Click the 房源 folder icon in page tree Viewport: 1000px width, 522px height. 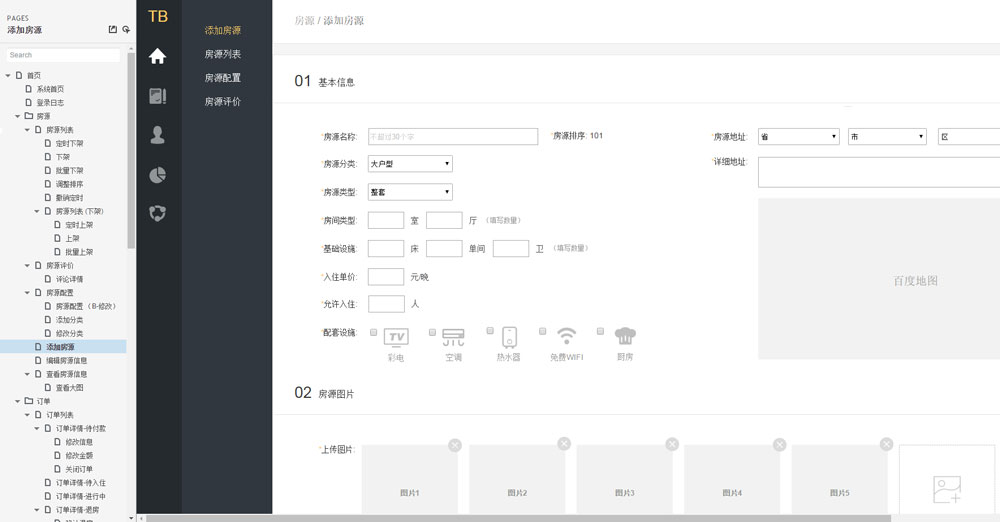(x=29, y=116)
